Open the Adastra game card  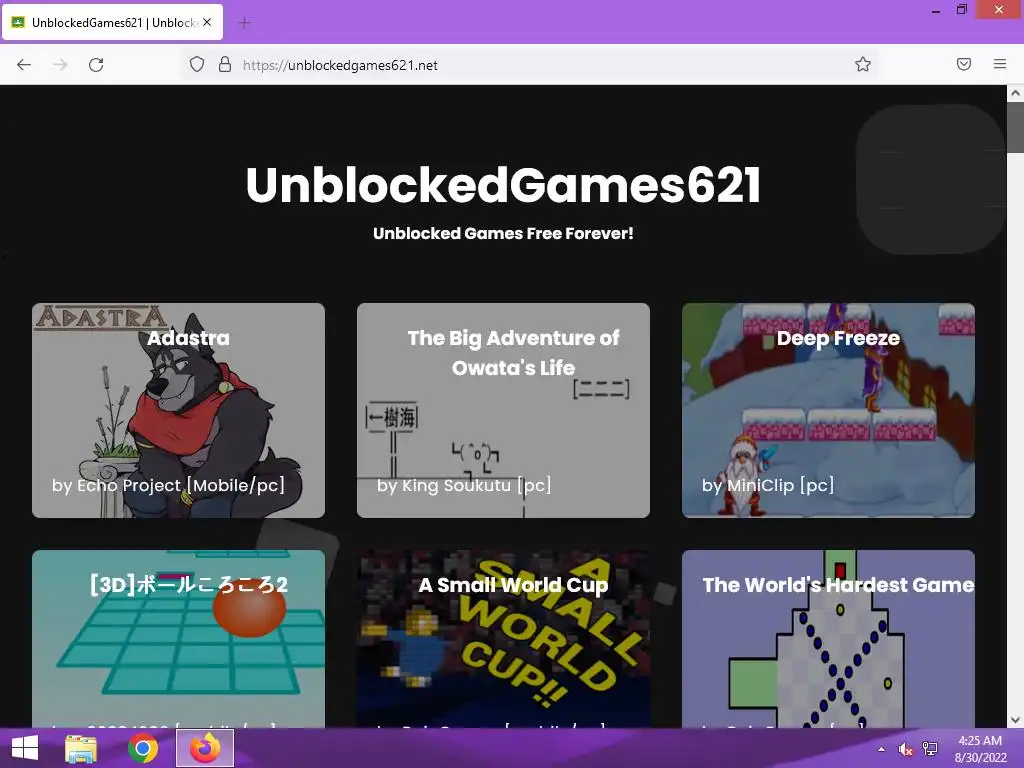pos(178,410)
